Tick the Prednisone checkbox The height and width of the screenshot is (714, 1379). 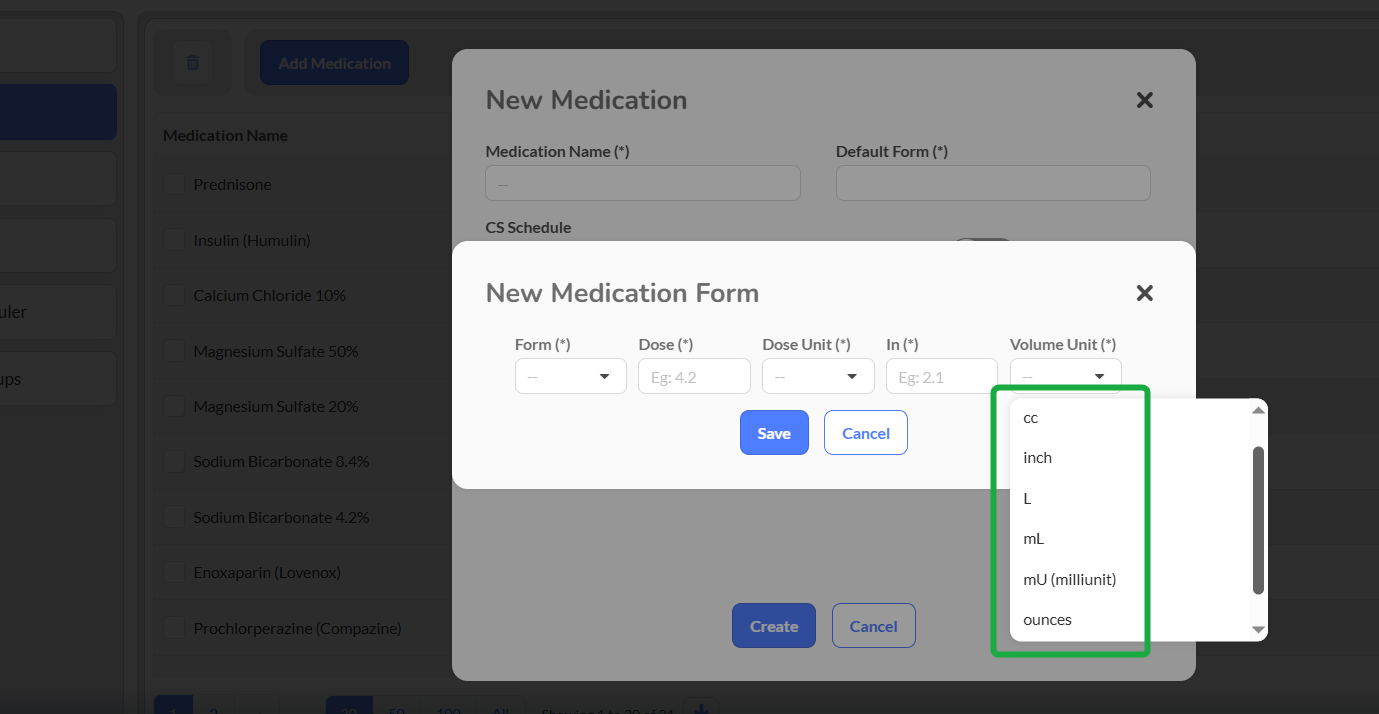click(x=175, y=184)
